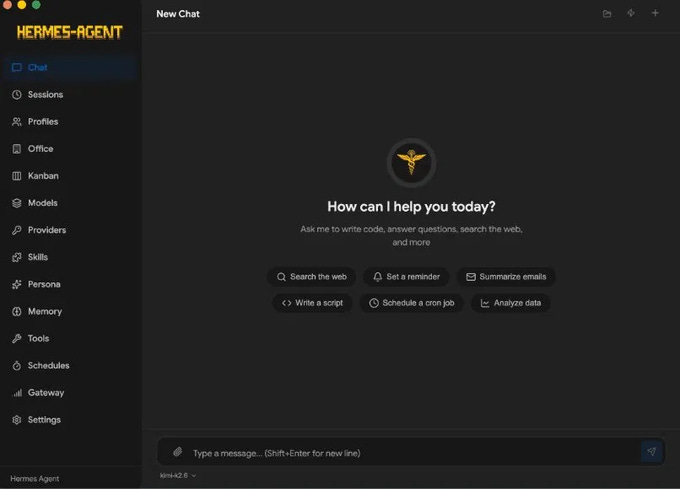
Task: Open the Chat section in sidebar
Action: (70, 68)
